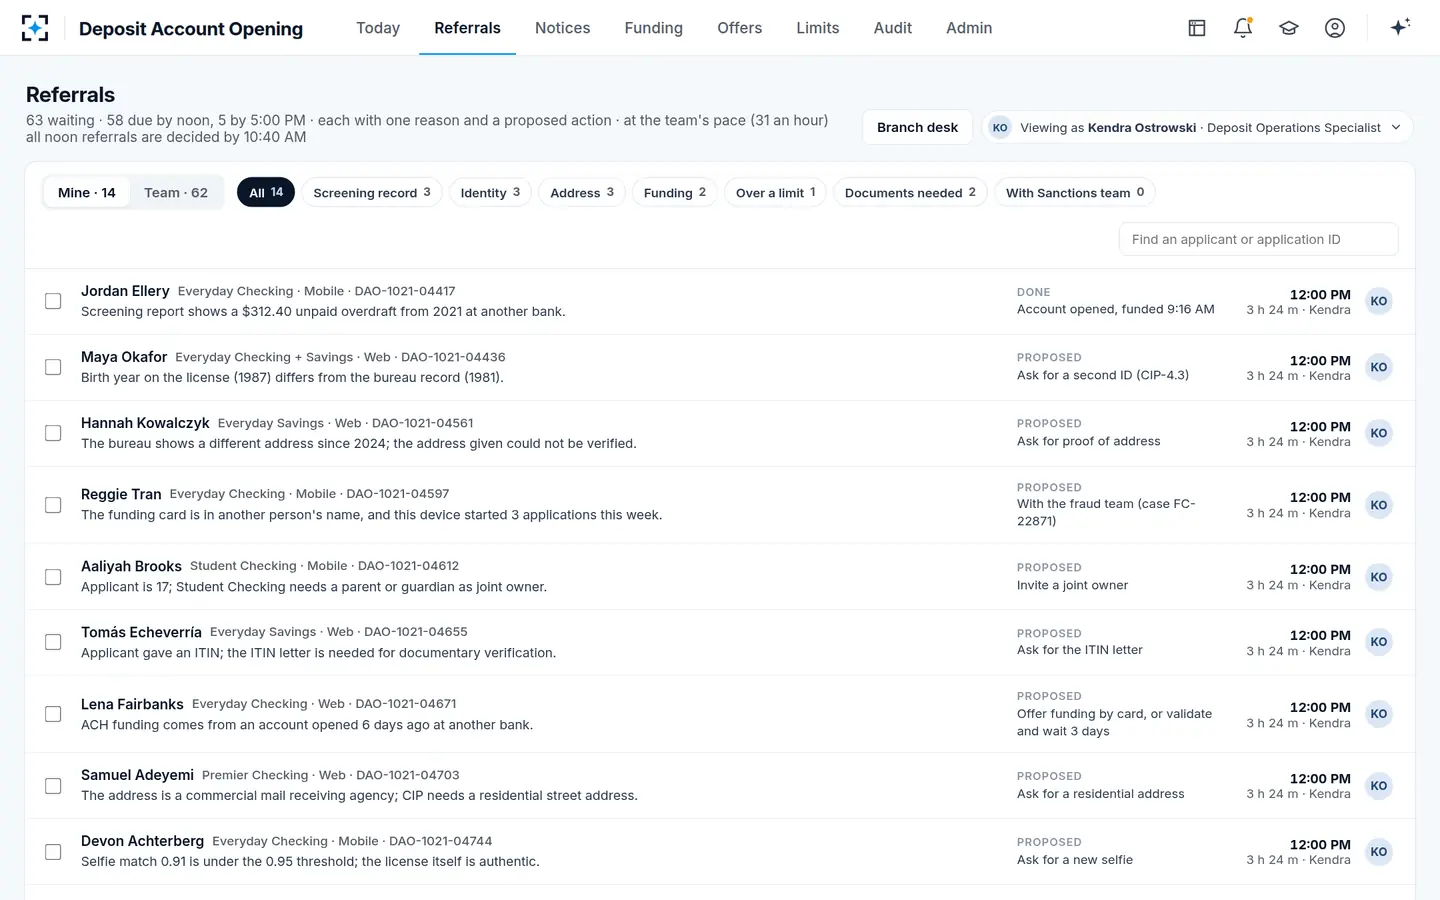Tick the checkbox for Samuel Adeyemi

point(53,786)
